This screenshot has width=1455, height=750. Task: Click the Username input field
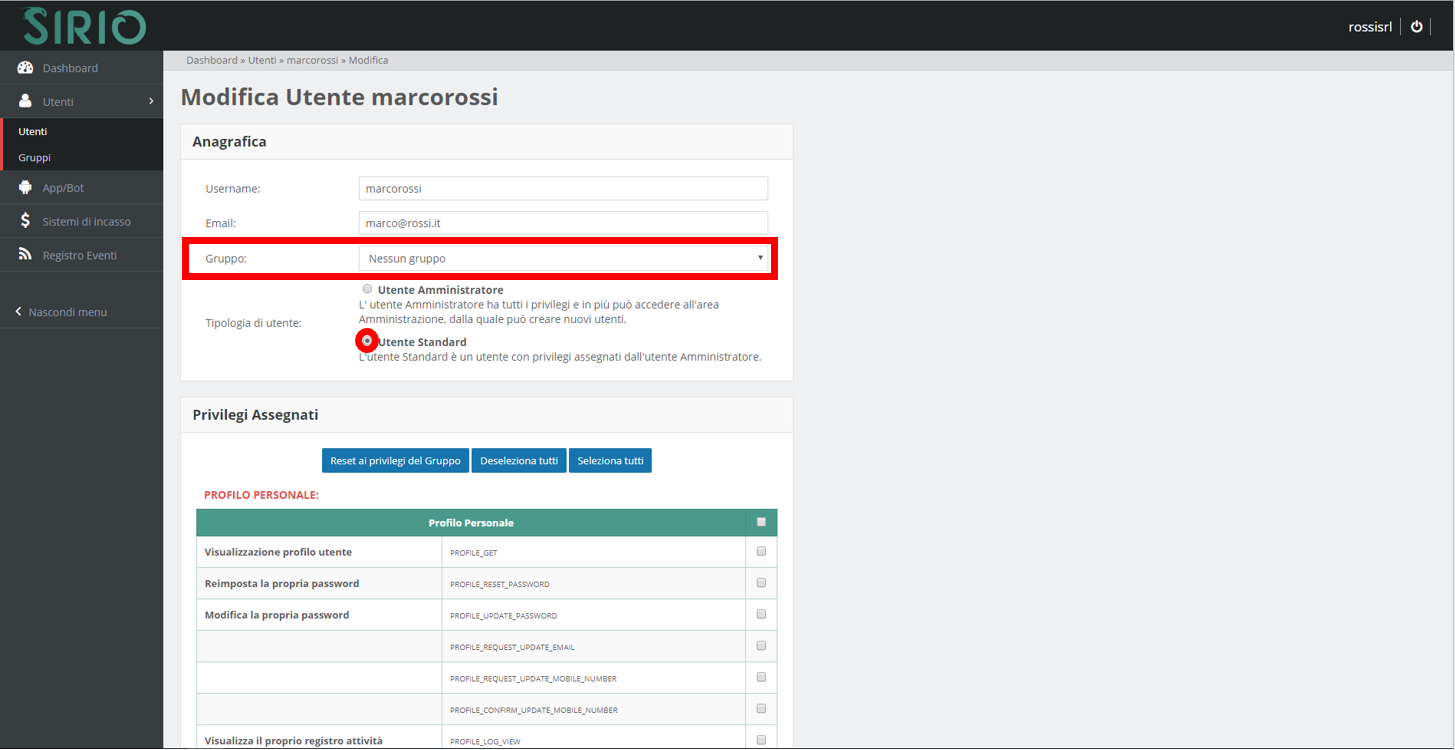[x=563, y=188]
